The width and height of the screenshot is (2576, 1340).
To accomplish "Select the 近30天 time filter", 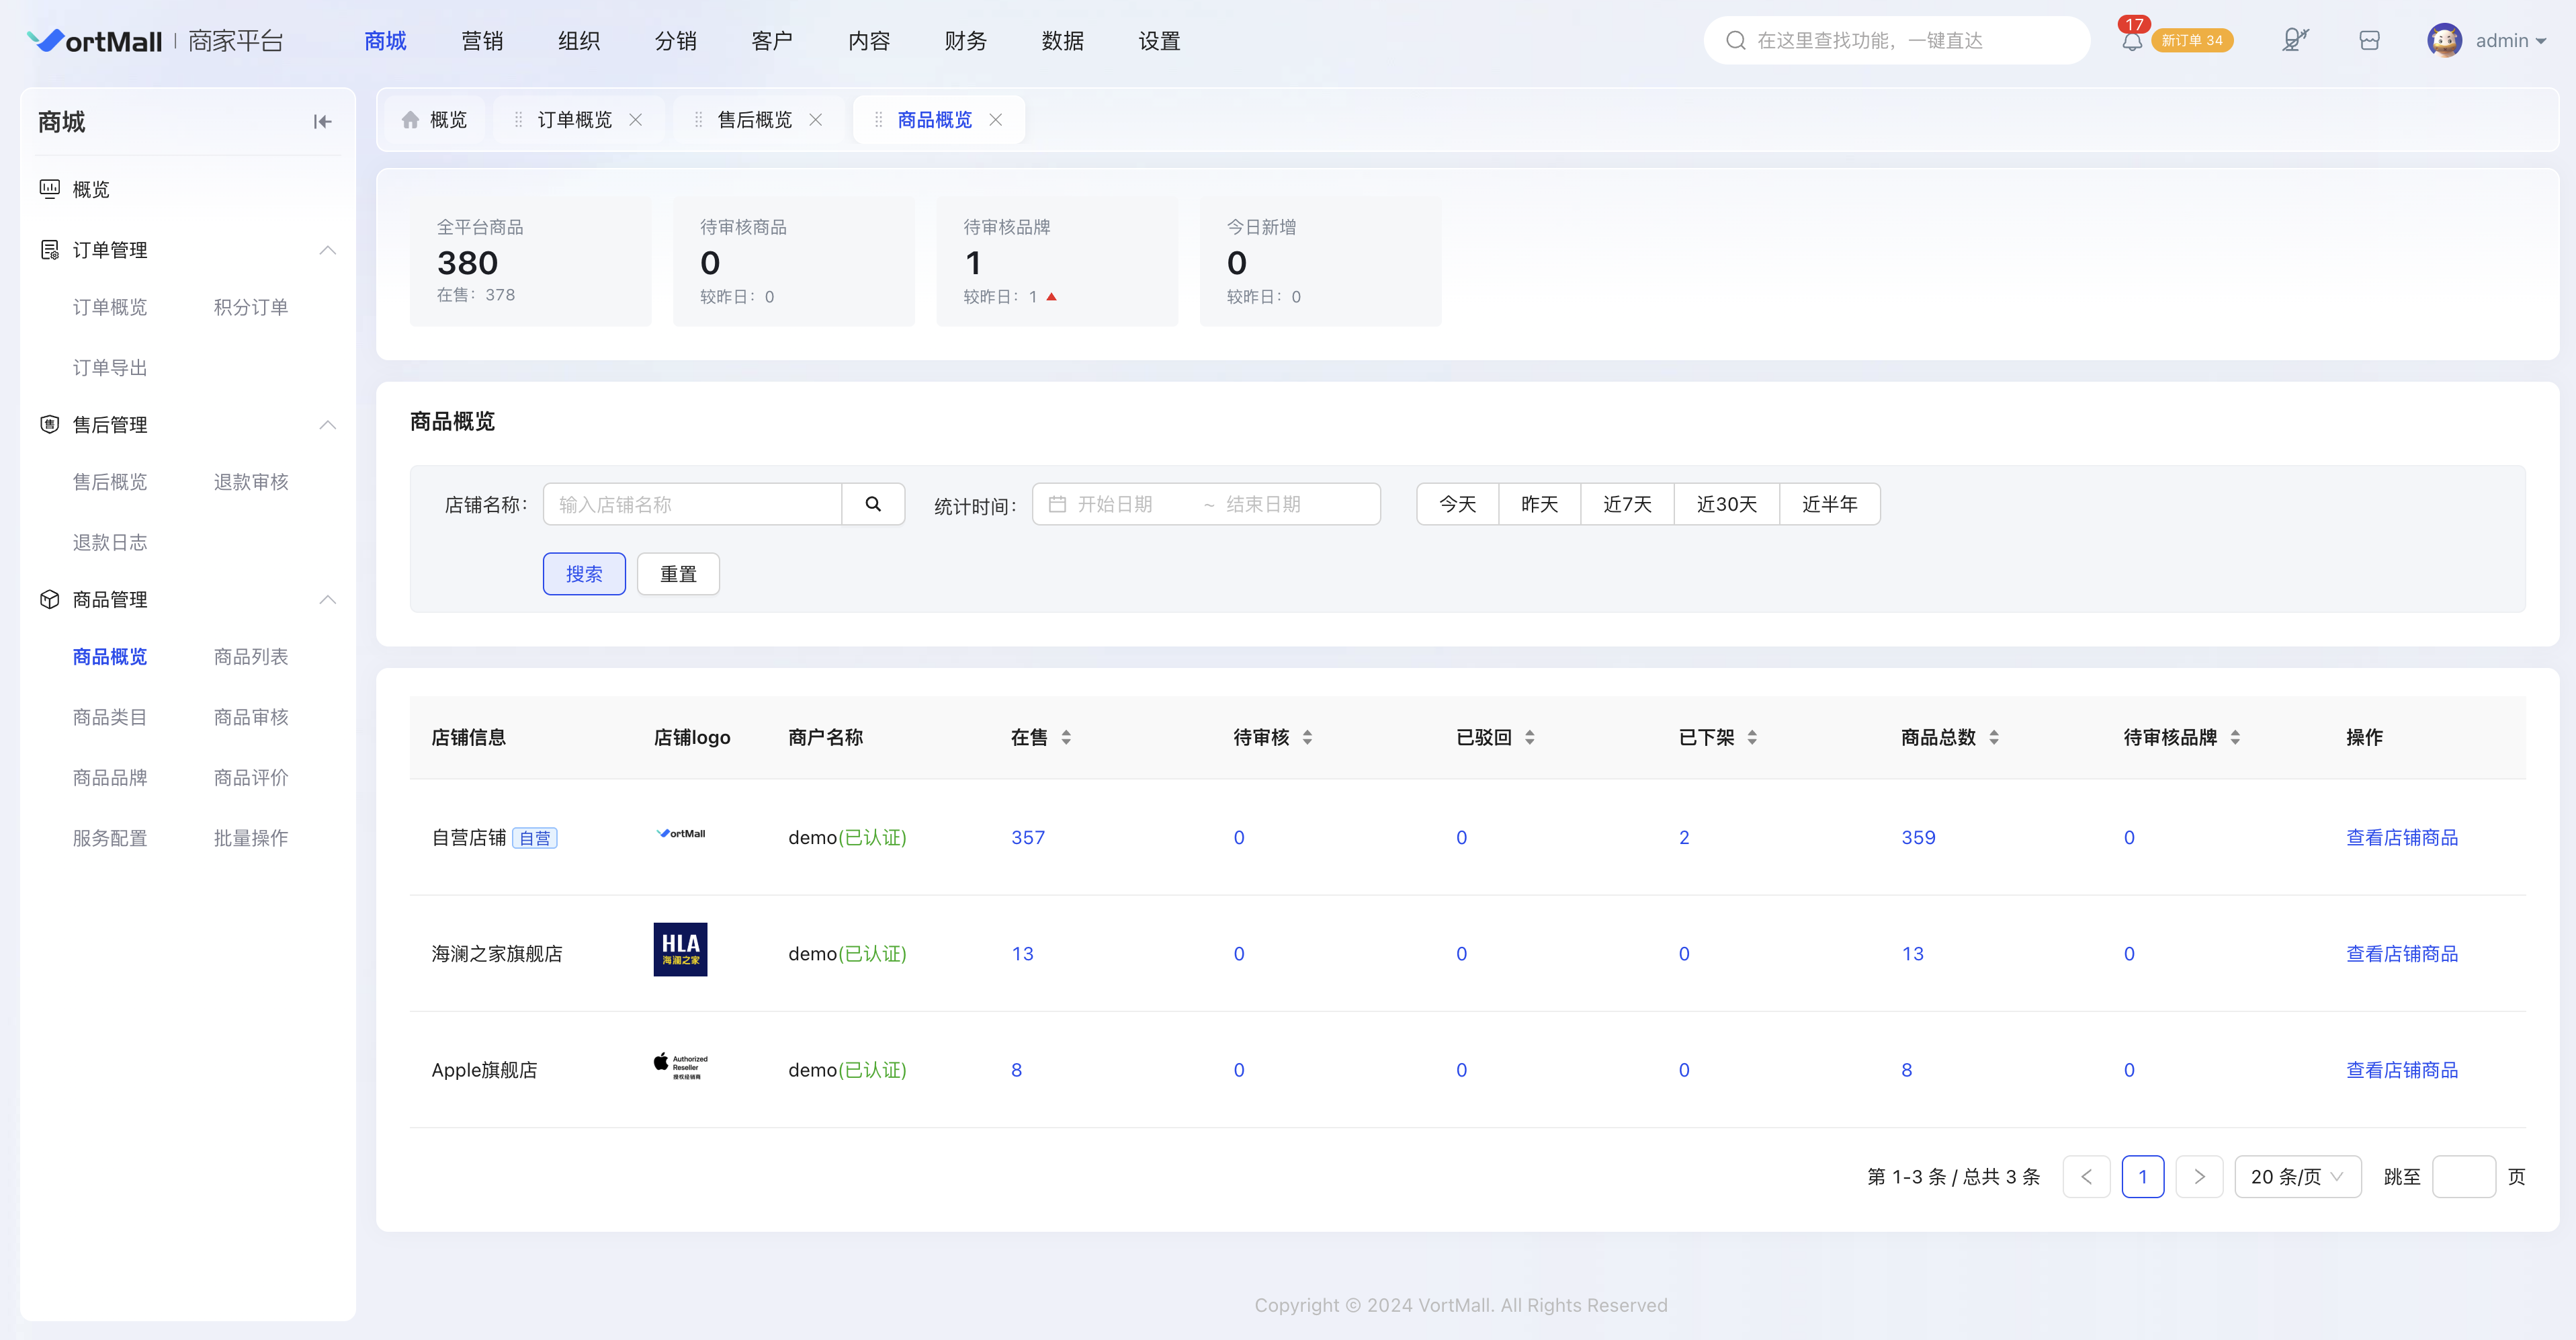I will click(x=1727, y=504).
